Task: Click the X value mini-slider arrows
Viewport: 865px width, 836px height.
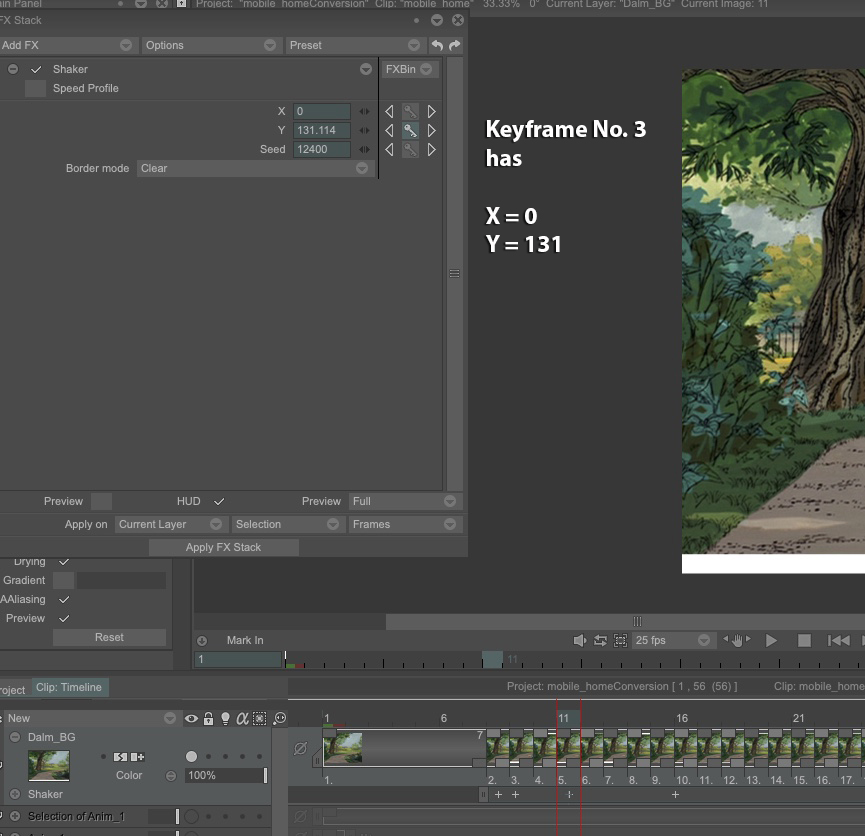Action: click(x=364, y=111)
